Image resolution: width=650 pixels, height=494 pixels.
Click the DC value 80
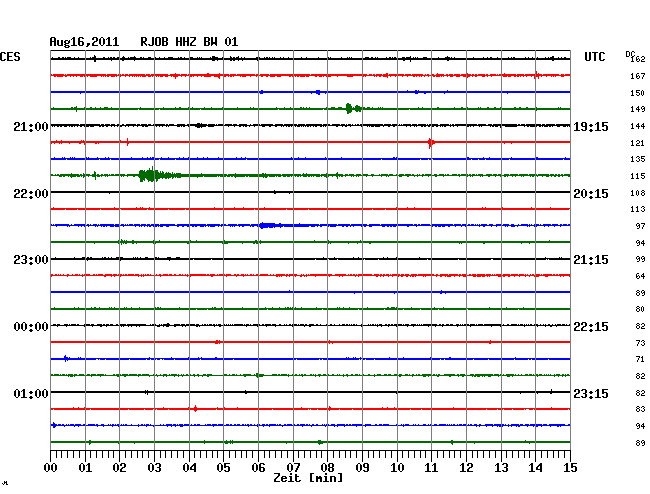pos(640,309)
